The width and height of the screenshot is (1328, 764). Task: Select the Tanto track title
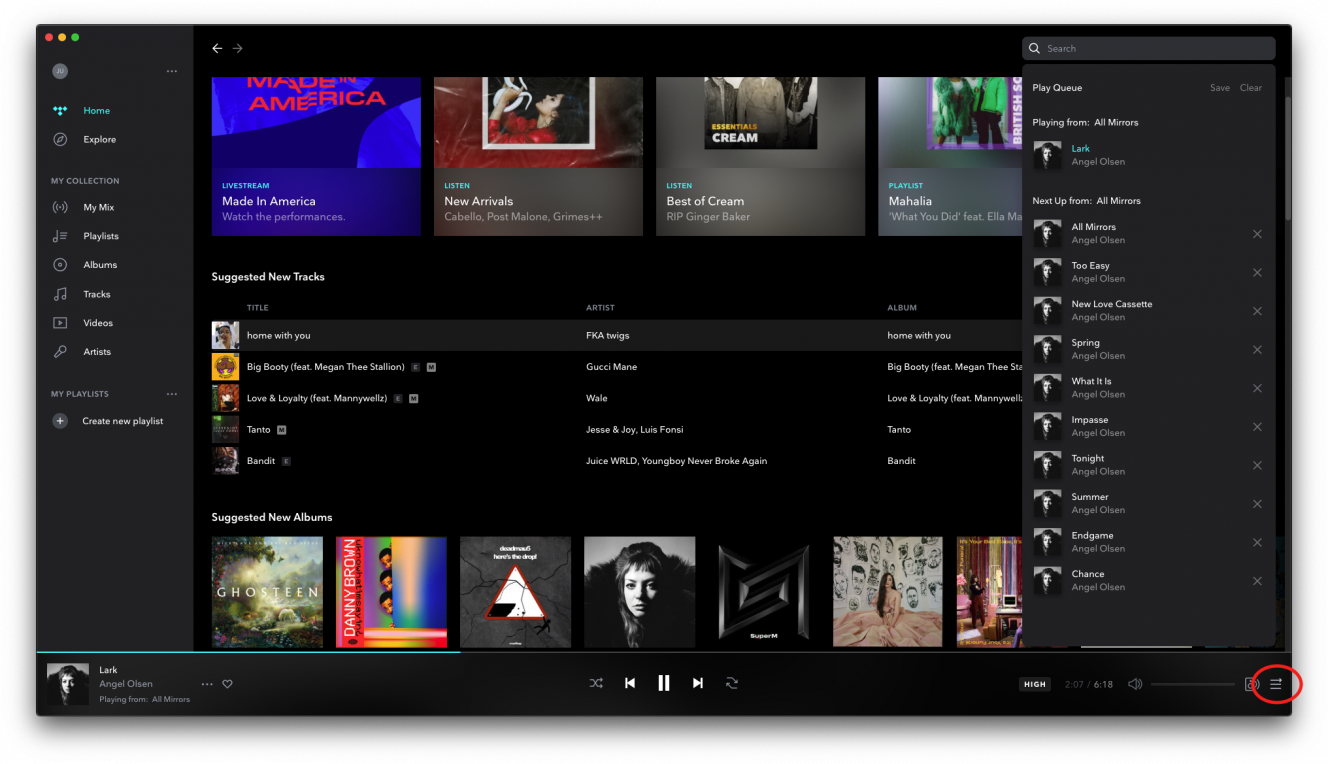pos(259,430)
